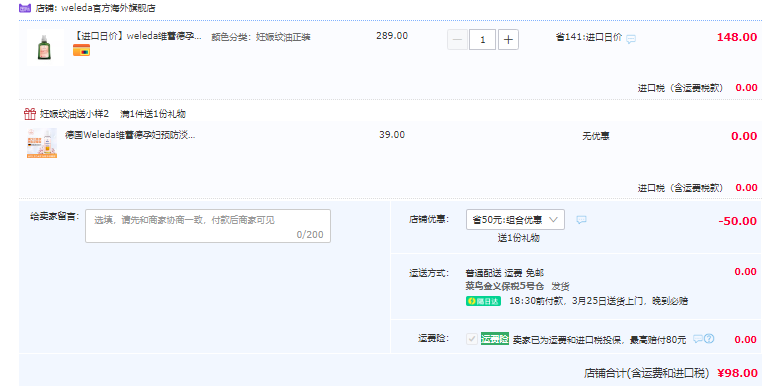Screen dimensions: 772x386
Task: Click the 送1份礼物 text below the discount dropdown
Action: pos(518,238)
